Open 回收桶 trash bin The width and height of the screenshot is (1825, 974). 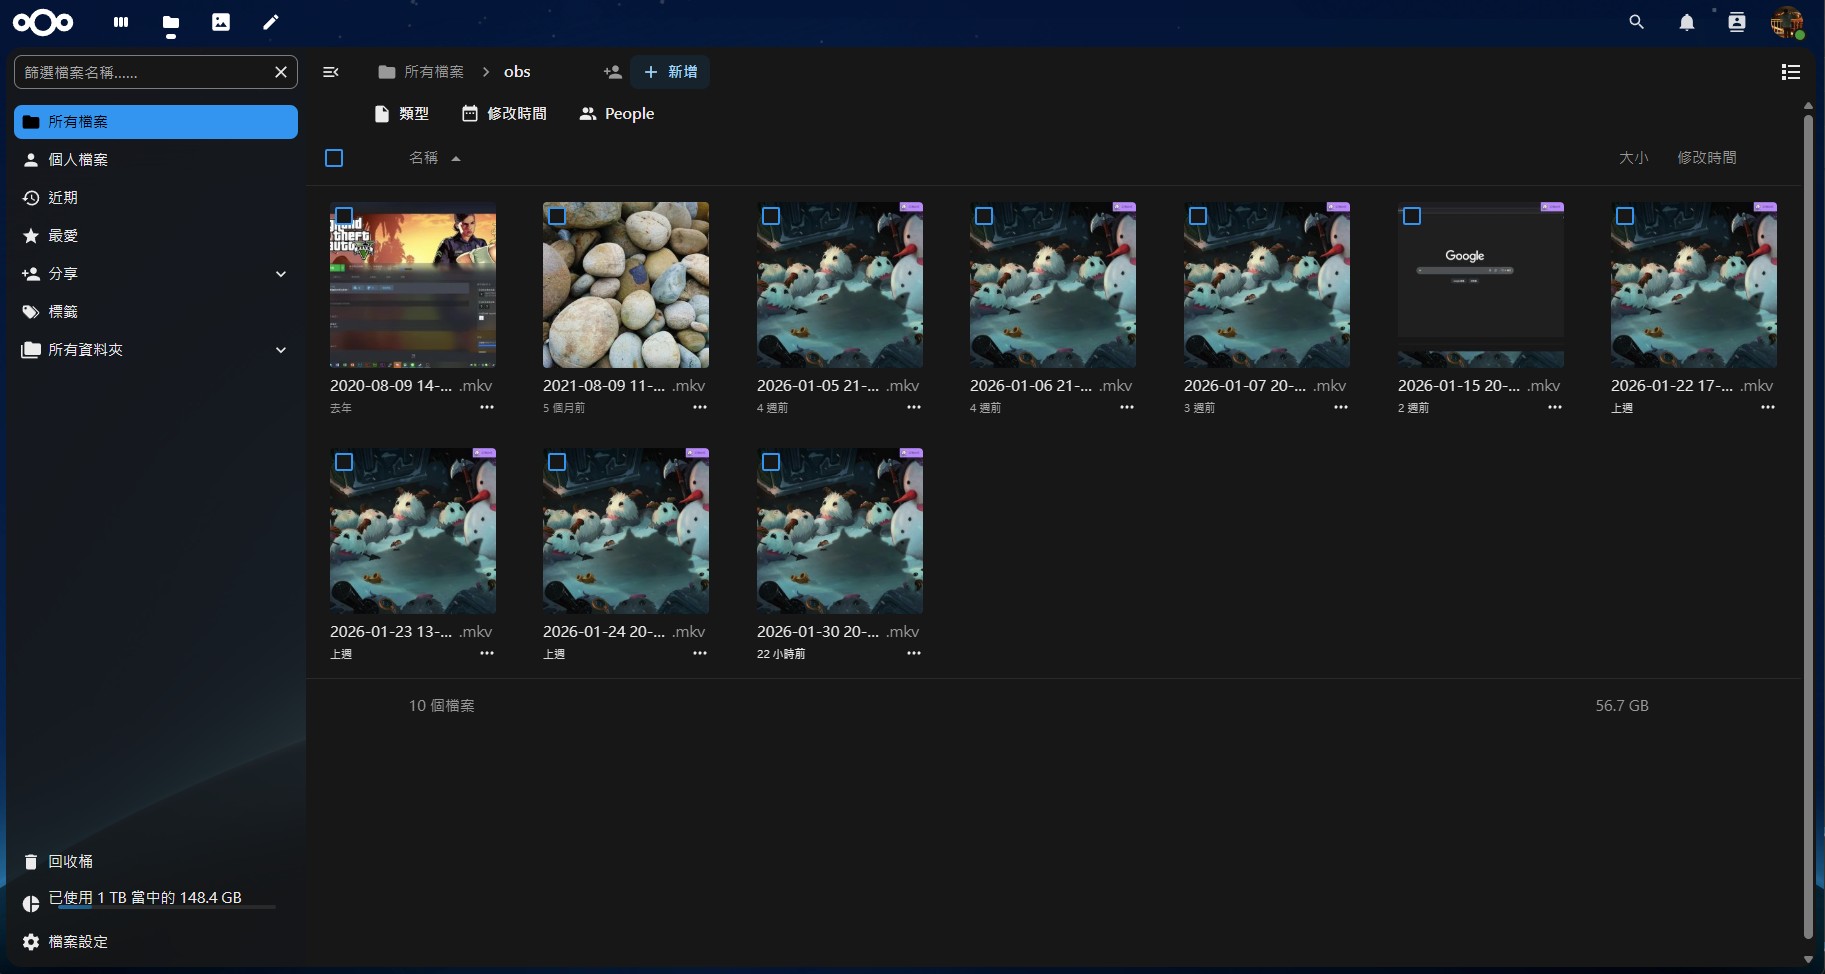[156, 862]
